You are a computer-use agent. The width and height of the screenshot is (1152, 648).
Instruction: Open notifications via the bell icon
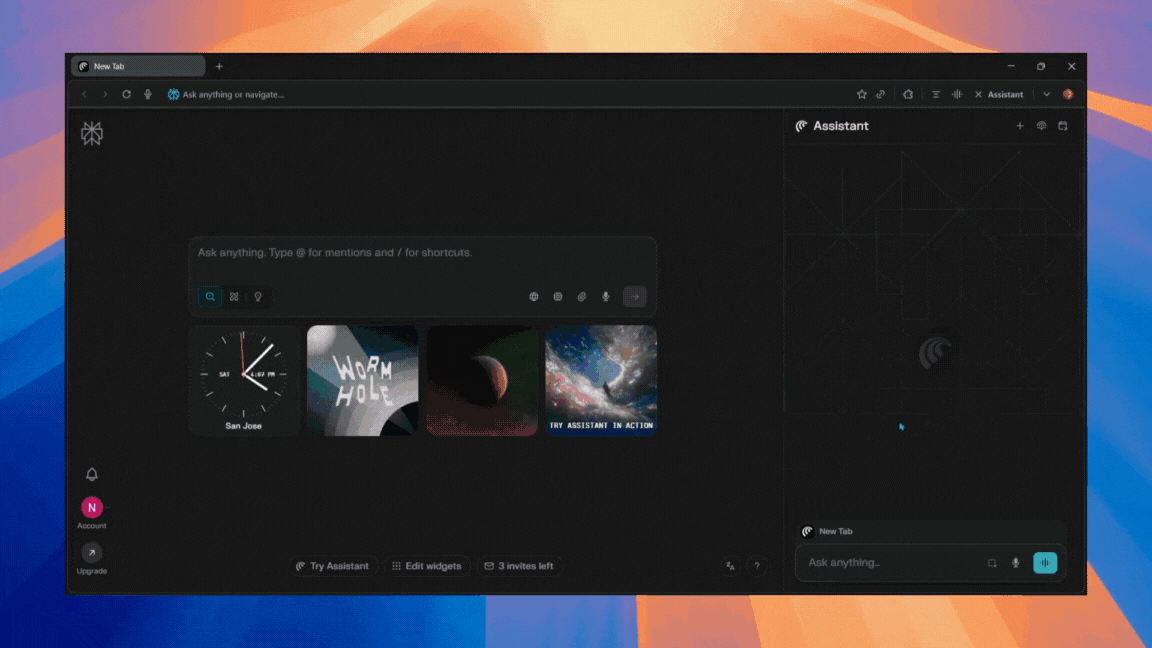coord(92,475)
